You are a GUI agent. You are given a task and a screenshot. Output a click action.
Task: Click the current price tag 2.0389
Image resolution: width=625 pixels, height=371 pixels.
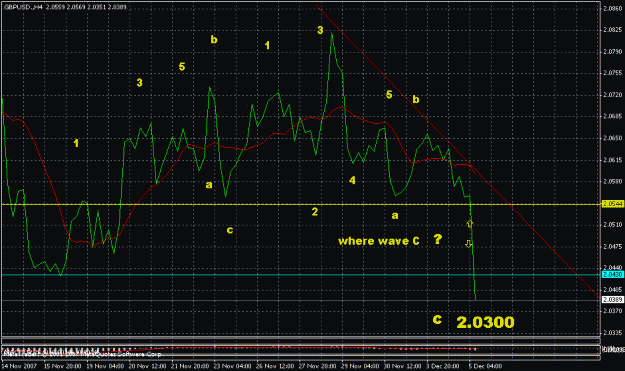click(x=612, y=300)
